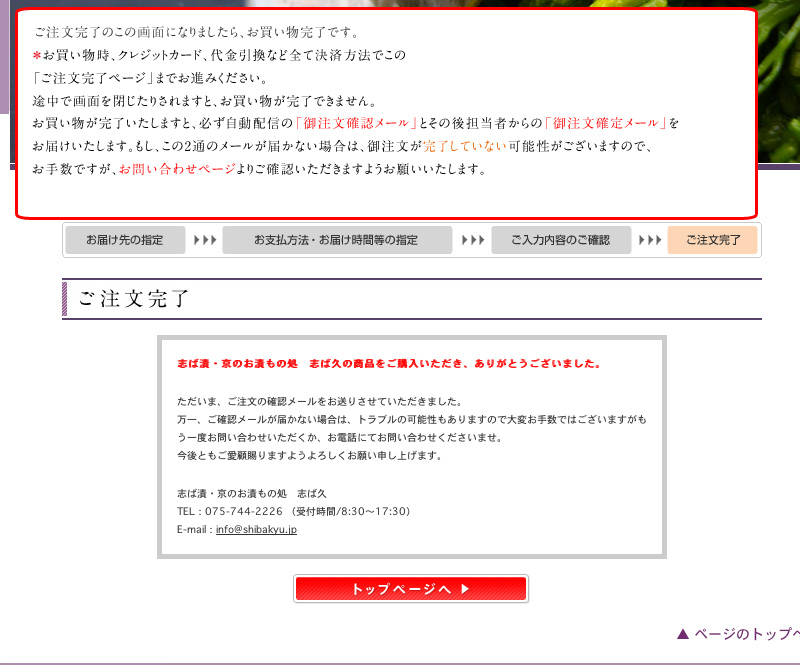Click the arrows after お届け先の指定 step
Viewport: 800px width, 665px height.
tap(204, 239)
